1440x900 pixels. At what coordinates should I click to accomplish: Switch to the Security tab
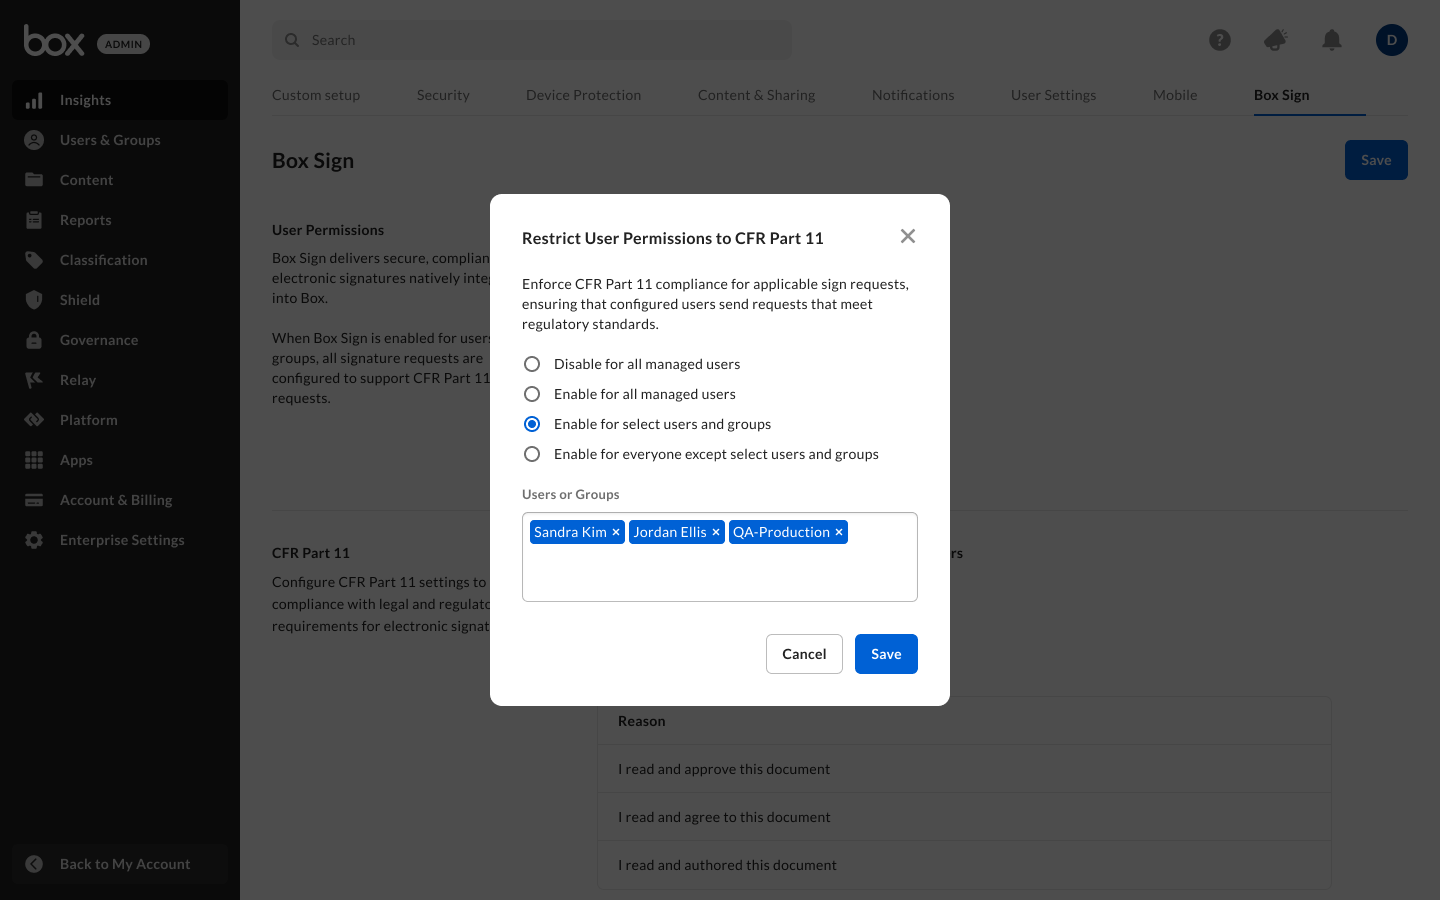click(x=443, y=95)
